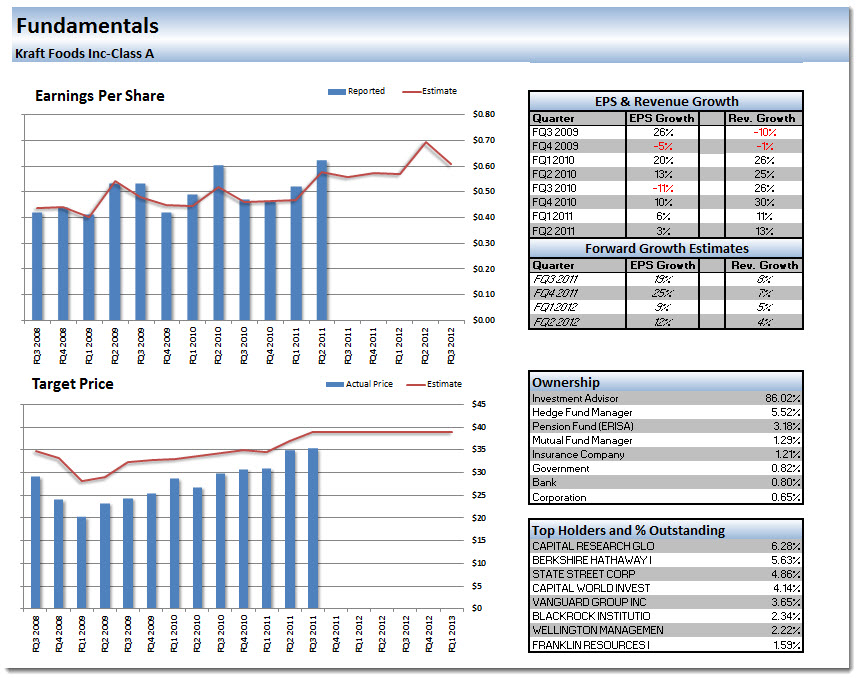Click the FQ2 2012 forward estimate row
This screenshot has width=859, height=678.
coord(666,321)
